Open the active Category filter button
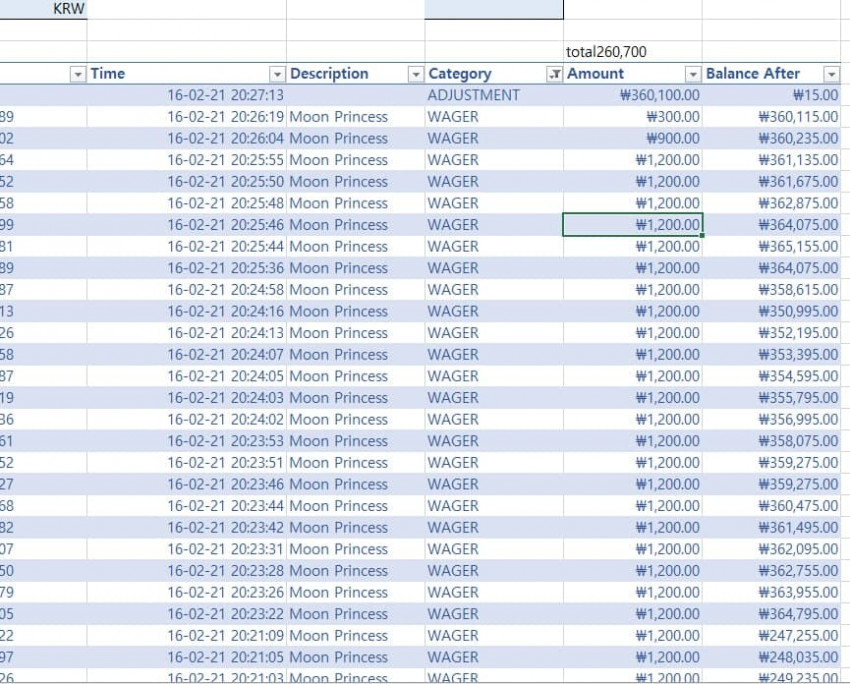 [x=555, y=74]
